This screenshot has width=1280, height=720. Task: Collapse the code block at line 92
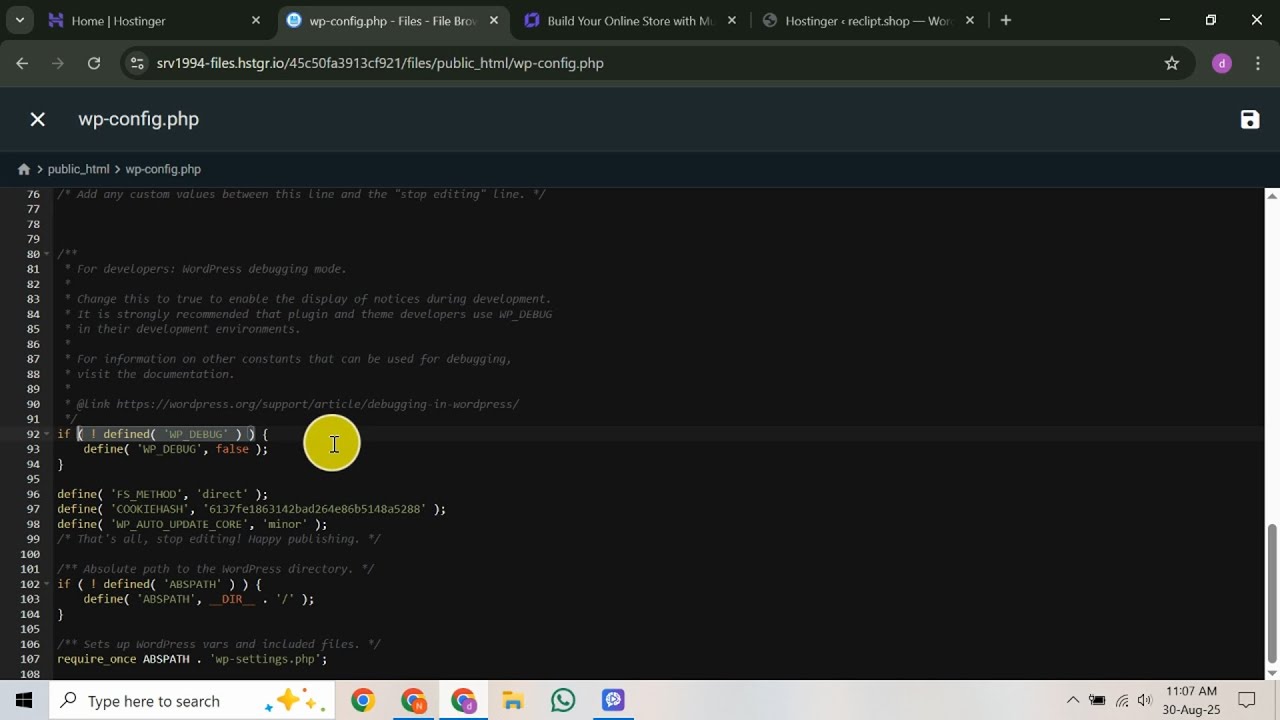(x=47, y=434)
